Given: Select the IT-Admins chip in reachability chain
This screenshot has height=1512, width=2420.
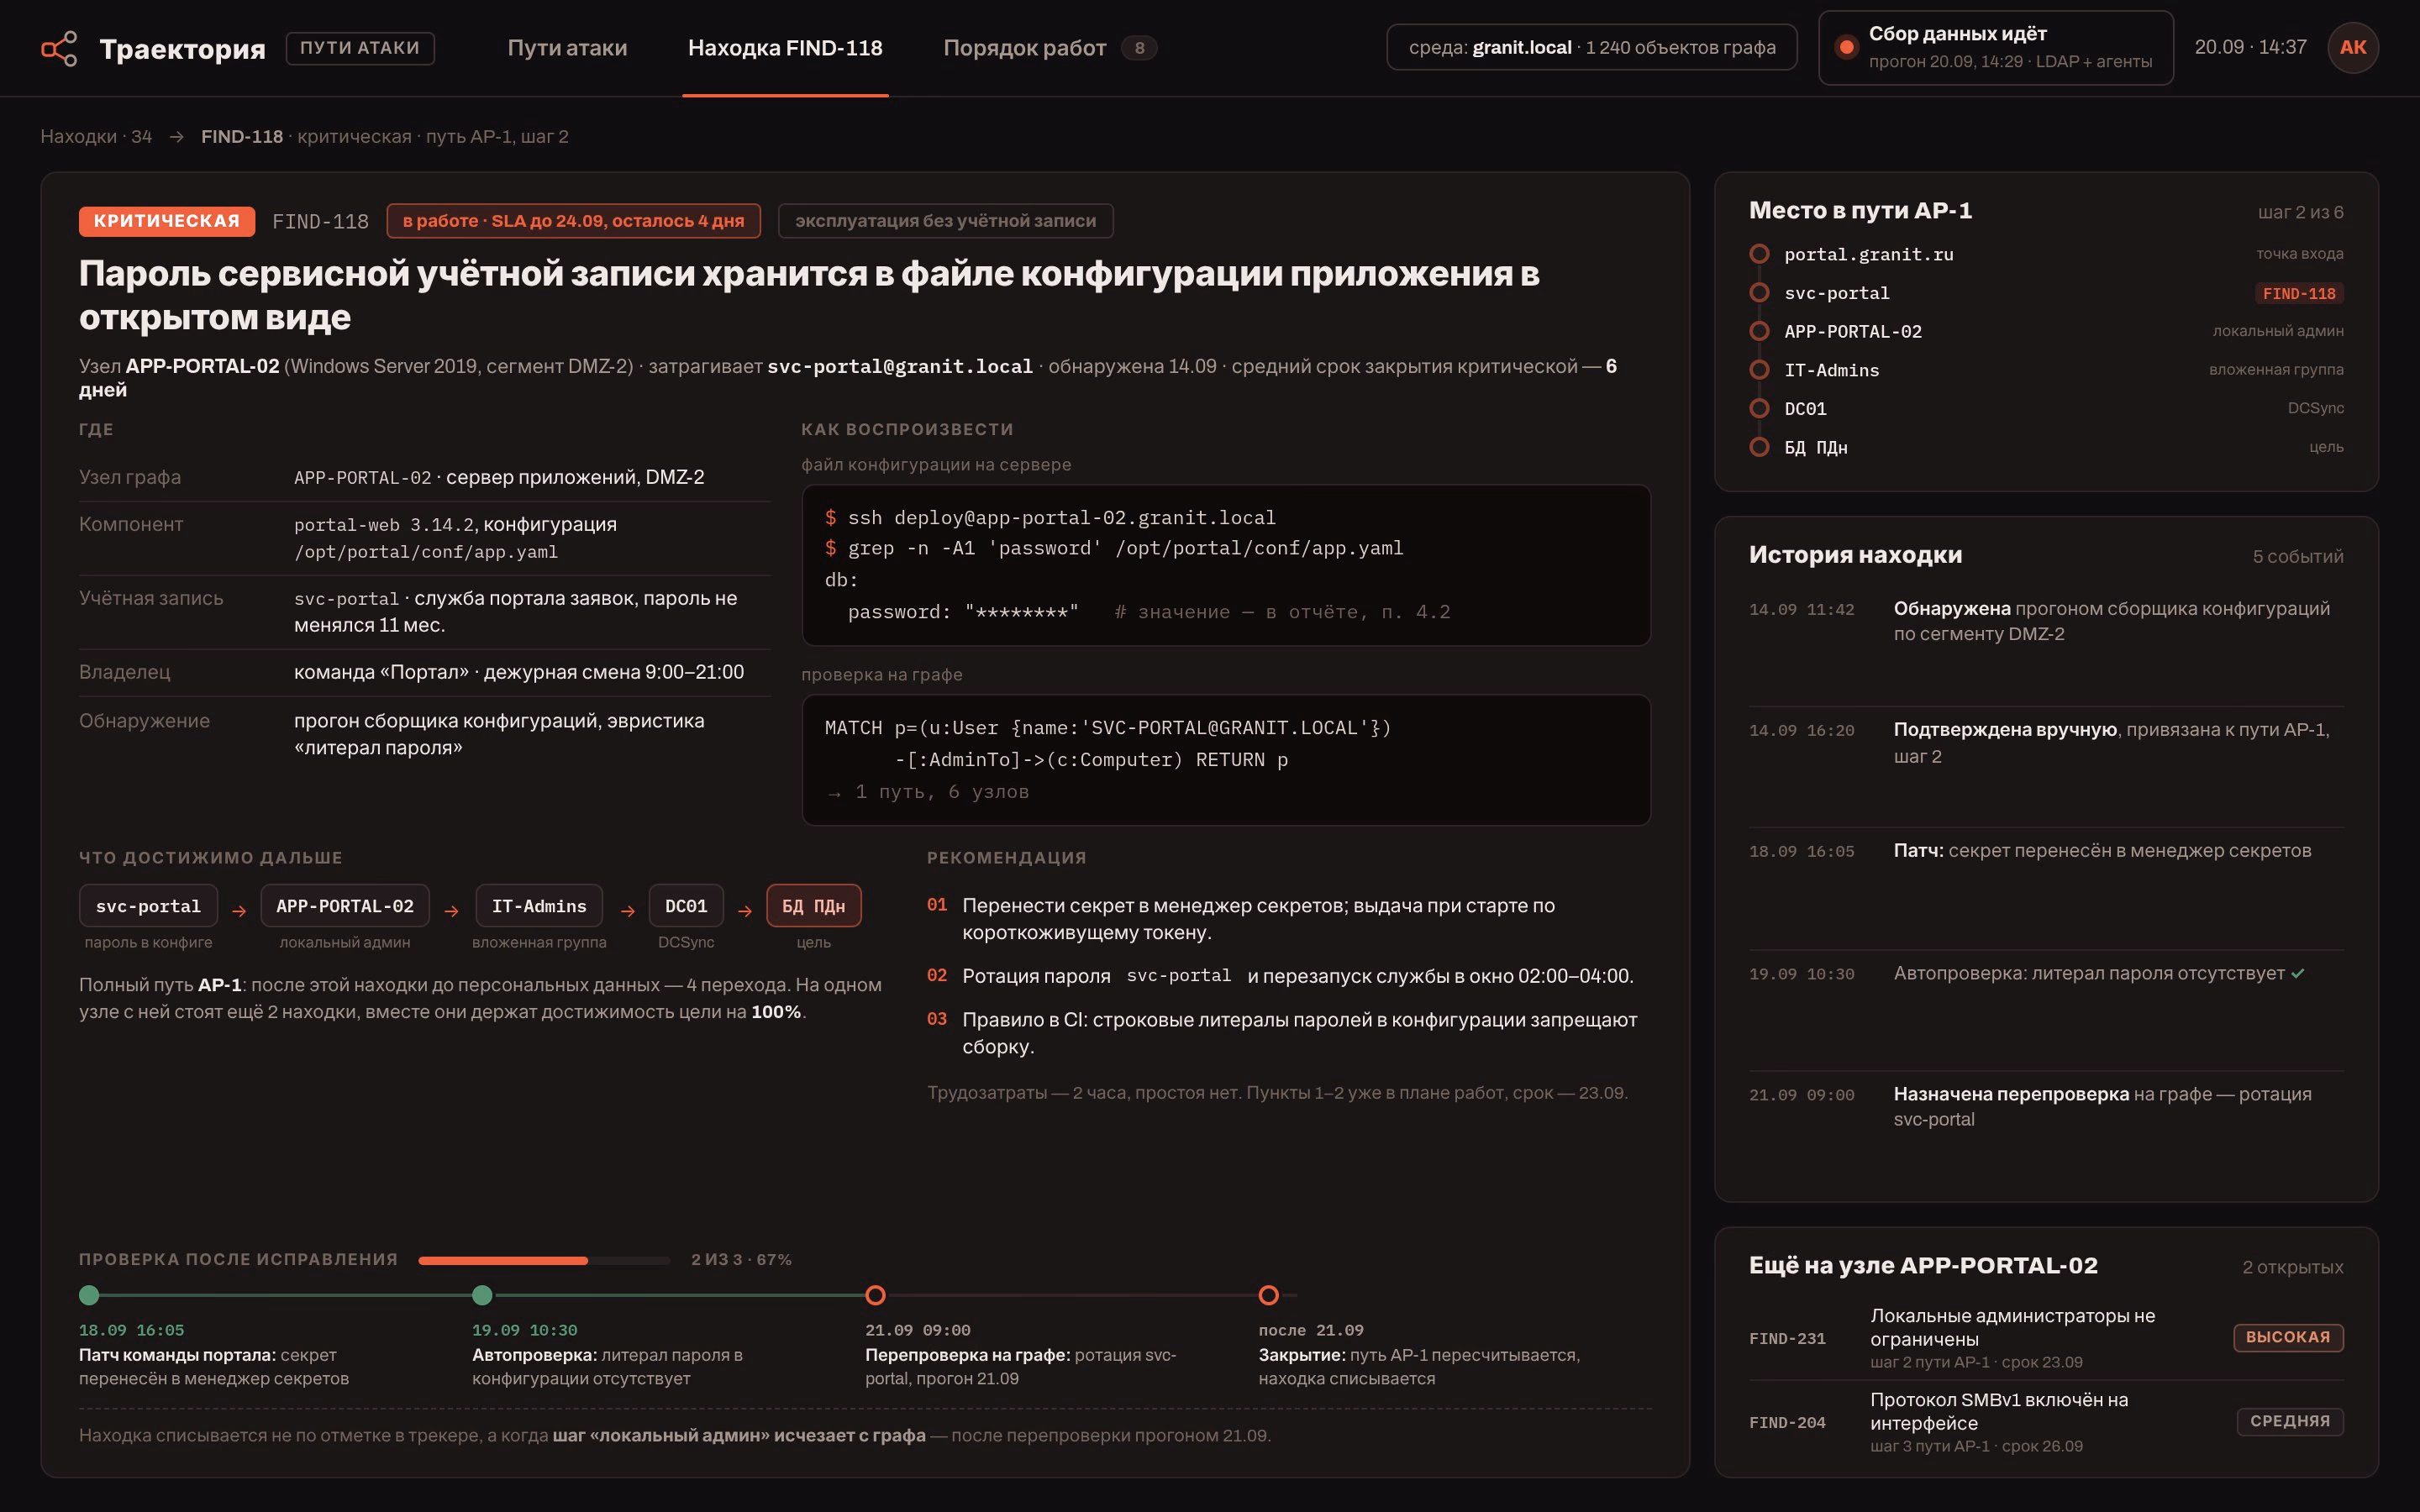Looking at the screenshot, I should click(539, 906).
